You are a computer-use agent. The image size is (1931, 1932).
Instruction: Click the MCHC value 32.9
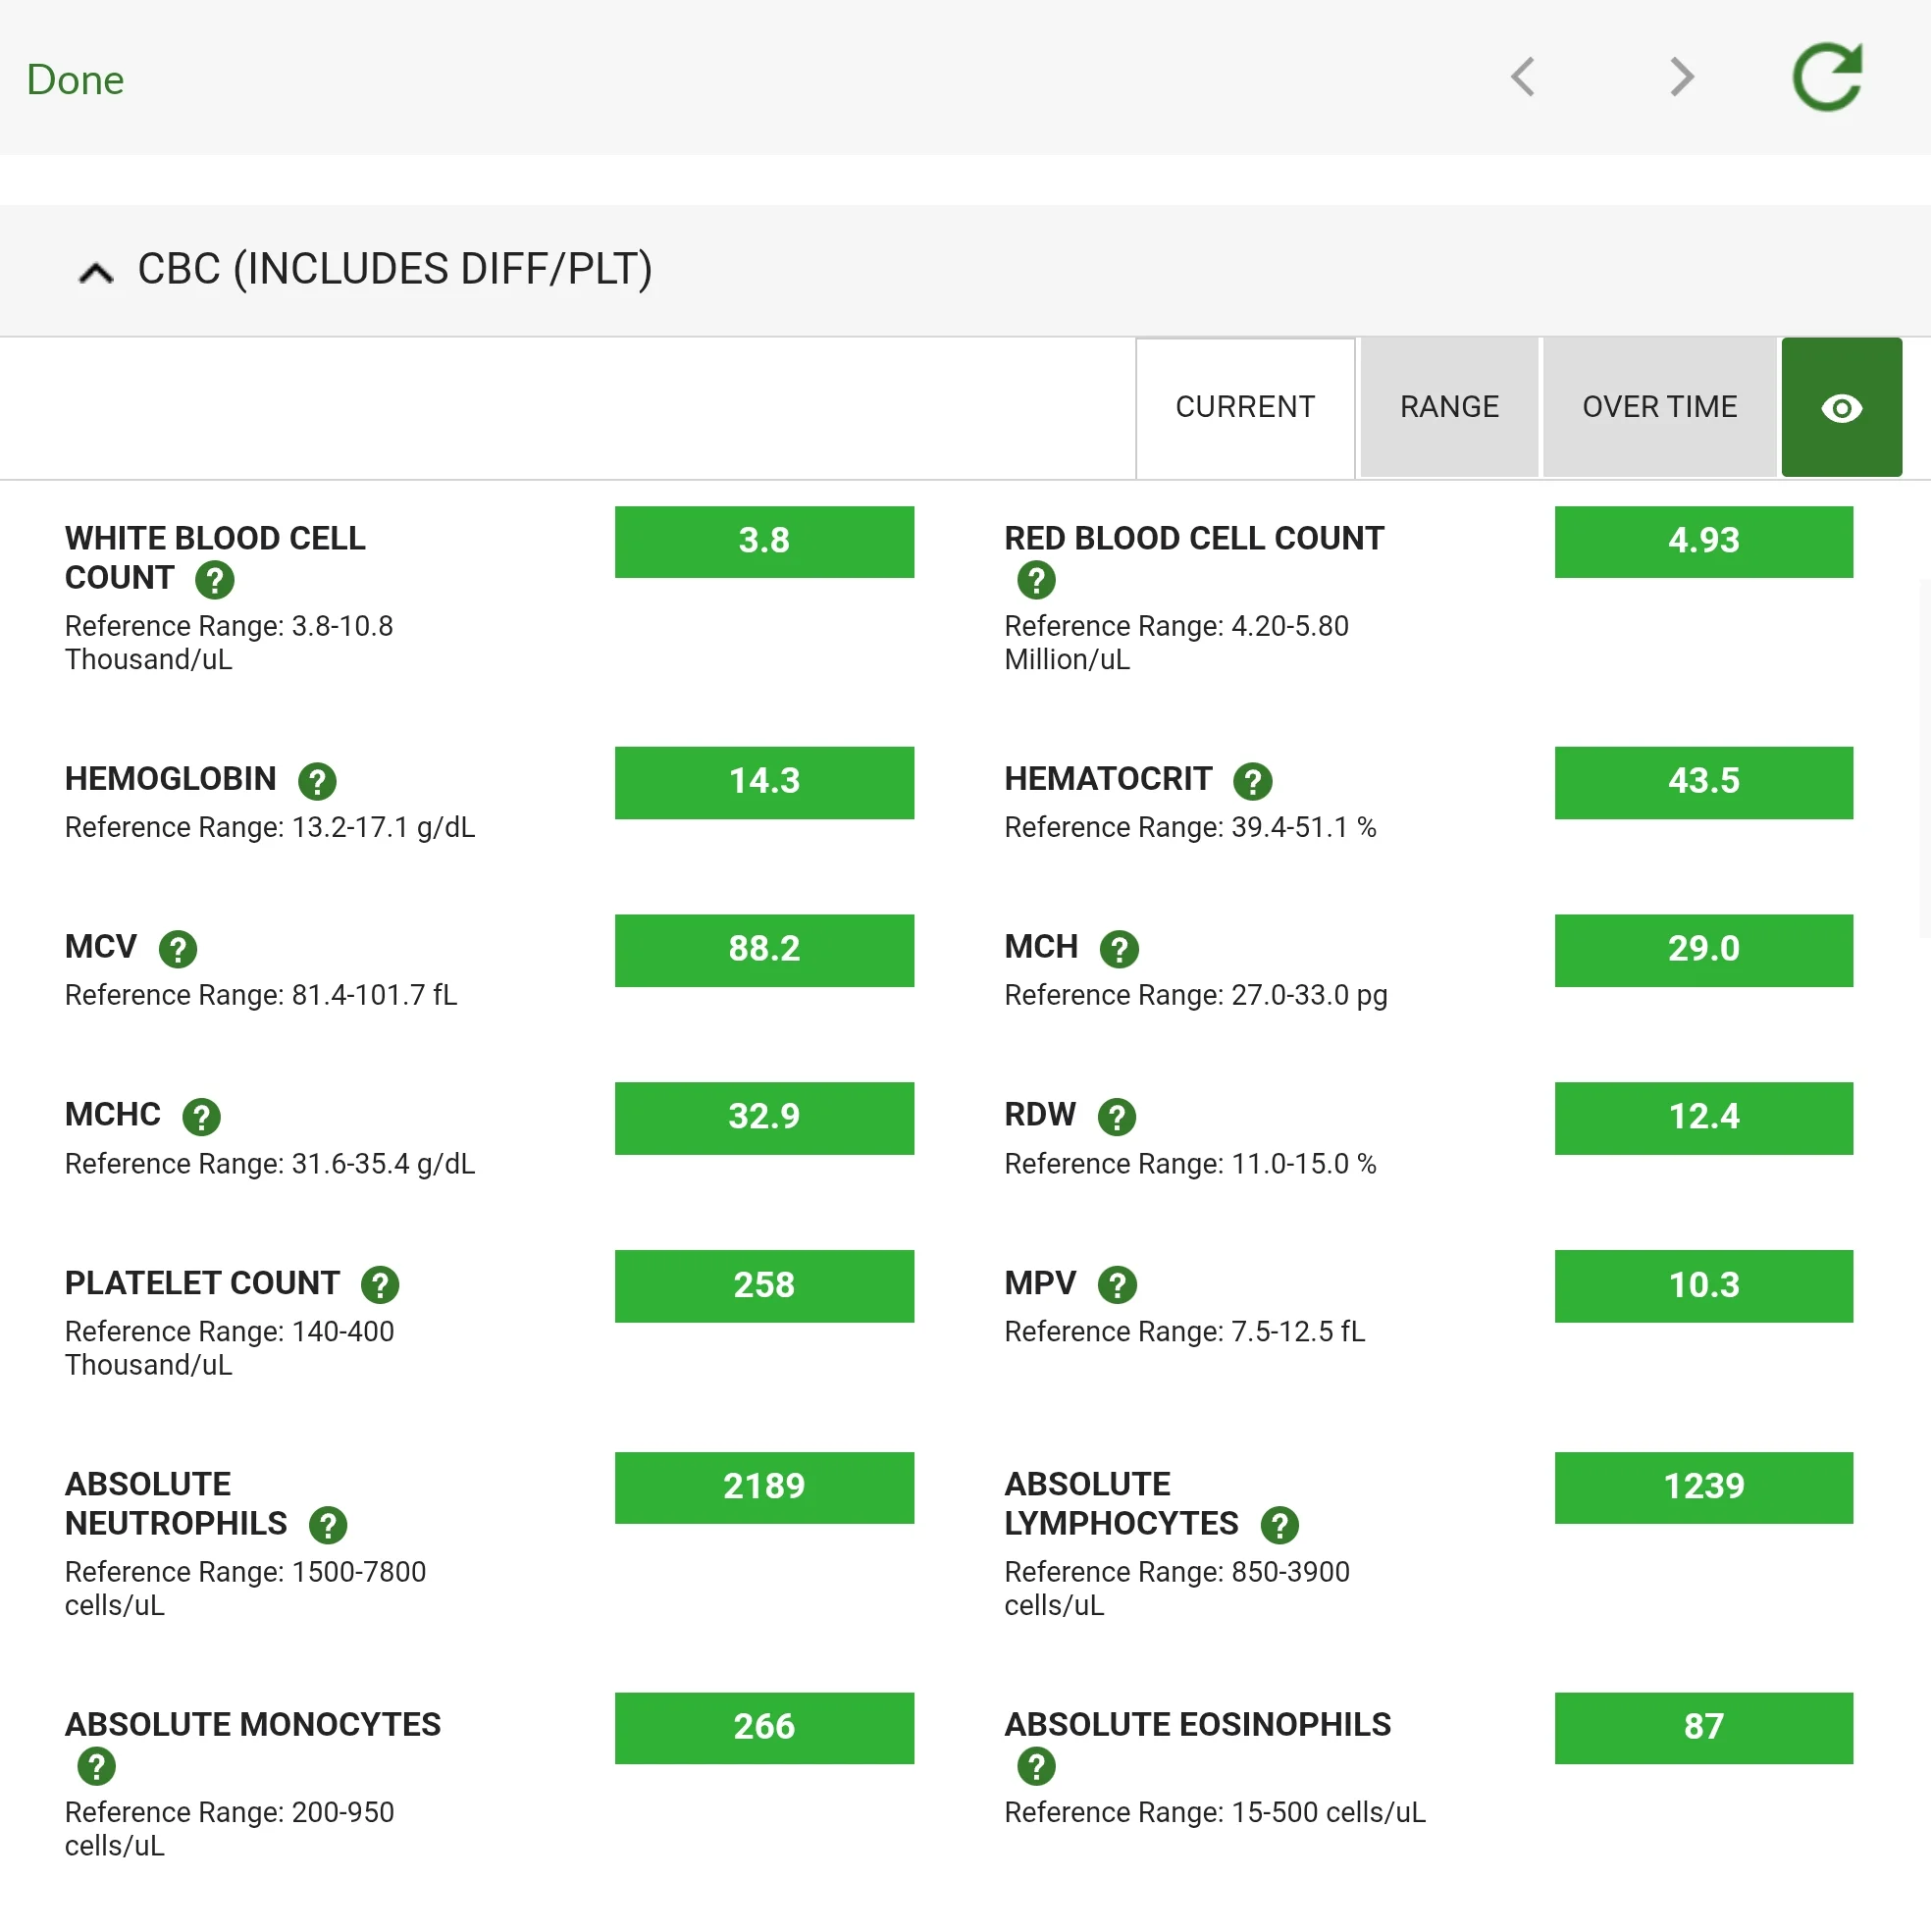point(764,1118)
